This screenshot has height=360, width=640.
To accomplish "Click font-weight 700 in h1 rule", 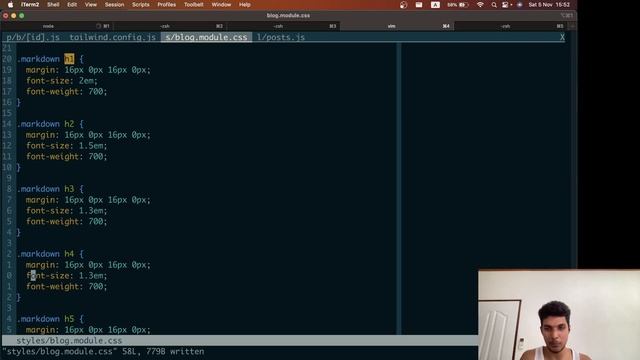I will click(67, 92).
